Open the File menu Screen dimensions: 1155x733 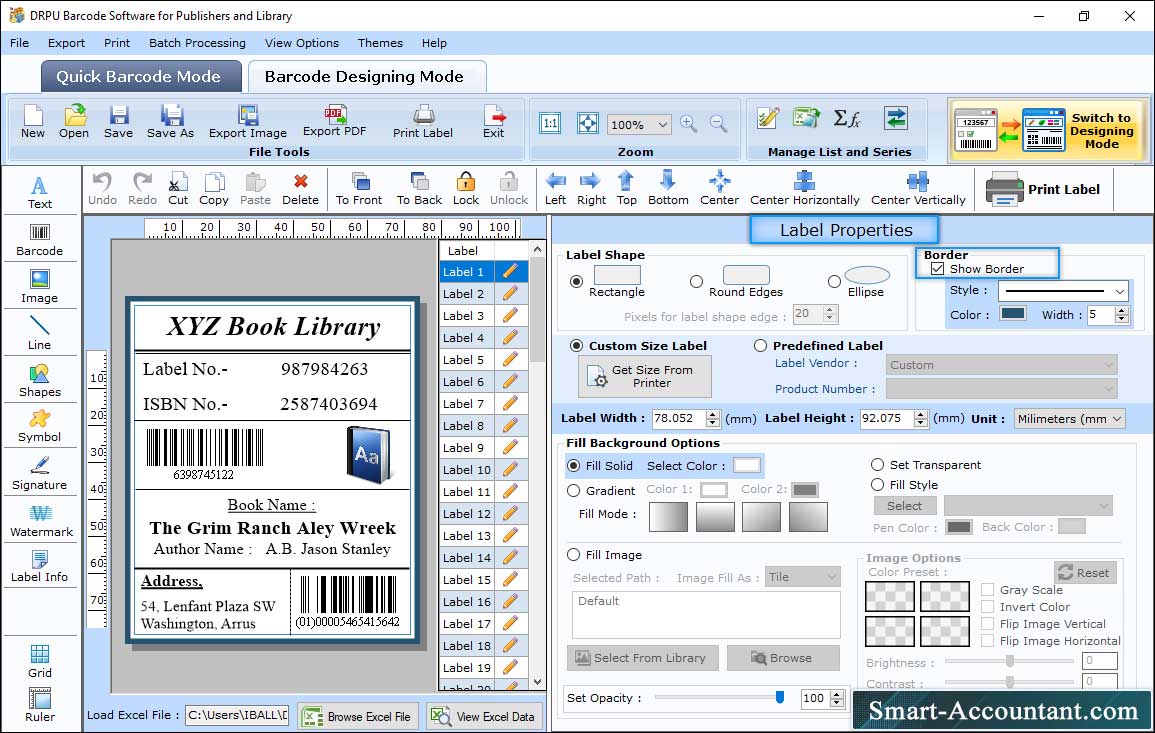coord(19,43)
